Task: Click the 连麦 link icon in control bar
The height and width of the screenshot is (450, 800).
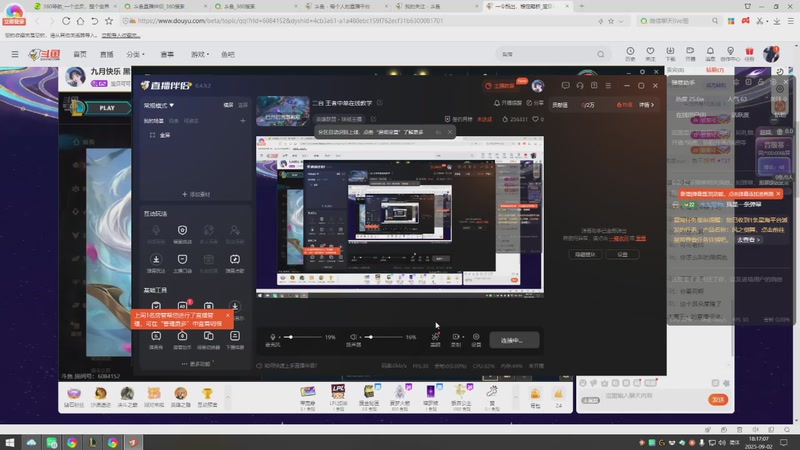Action: pos(435,337)
